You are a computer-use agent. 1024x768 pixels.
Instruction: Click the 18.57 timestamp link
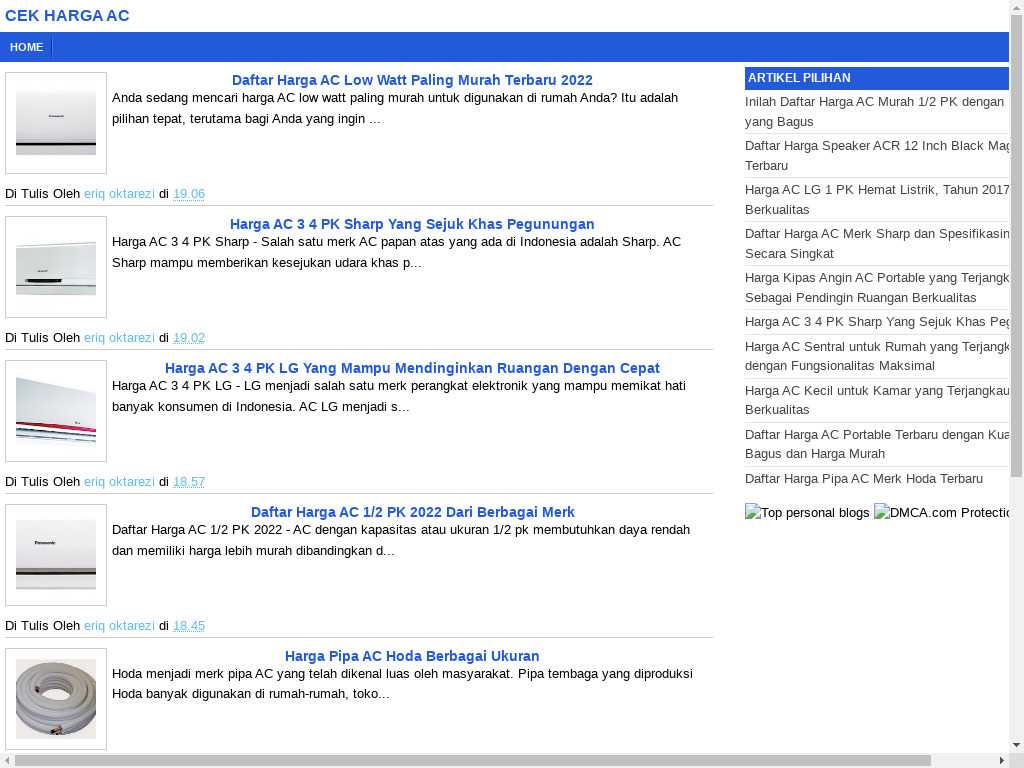(x=189, y=481)
